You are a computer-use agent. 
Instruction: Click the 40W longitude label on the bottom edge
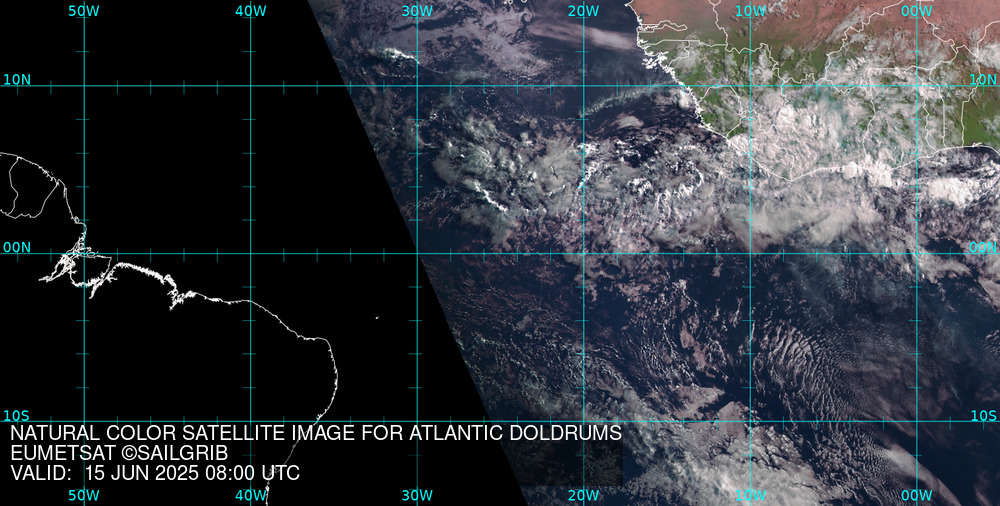click(251, 495)
